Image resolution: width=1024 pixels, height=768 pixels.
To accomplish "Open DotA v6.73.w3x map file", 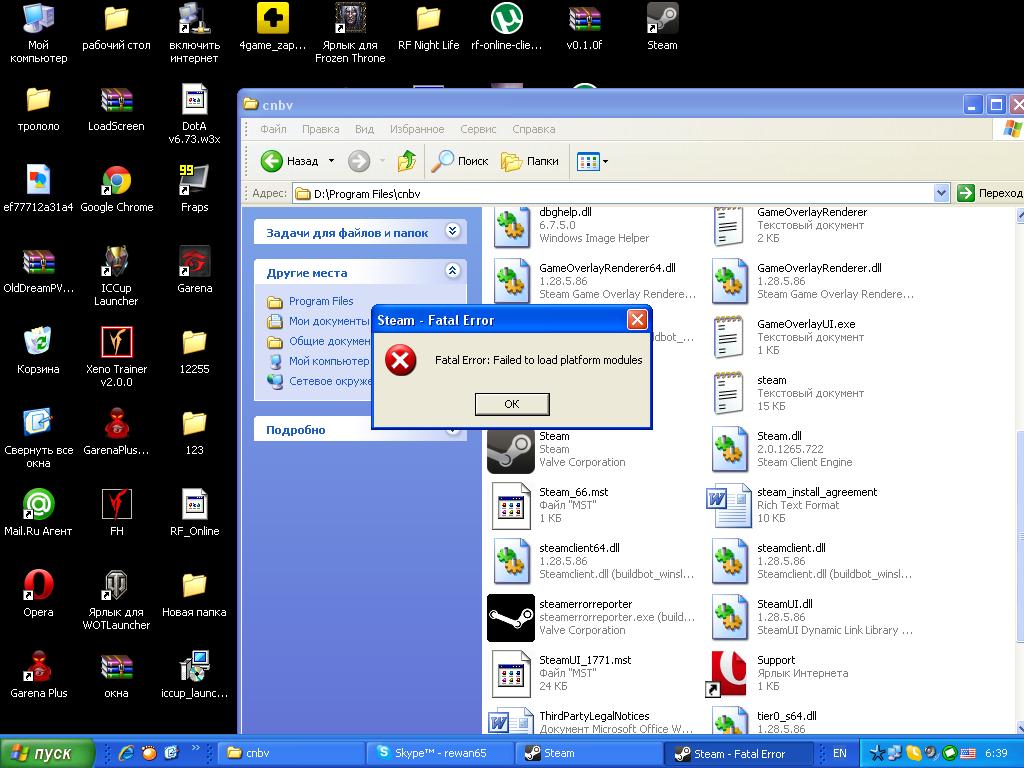I will 194,114.
